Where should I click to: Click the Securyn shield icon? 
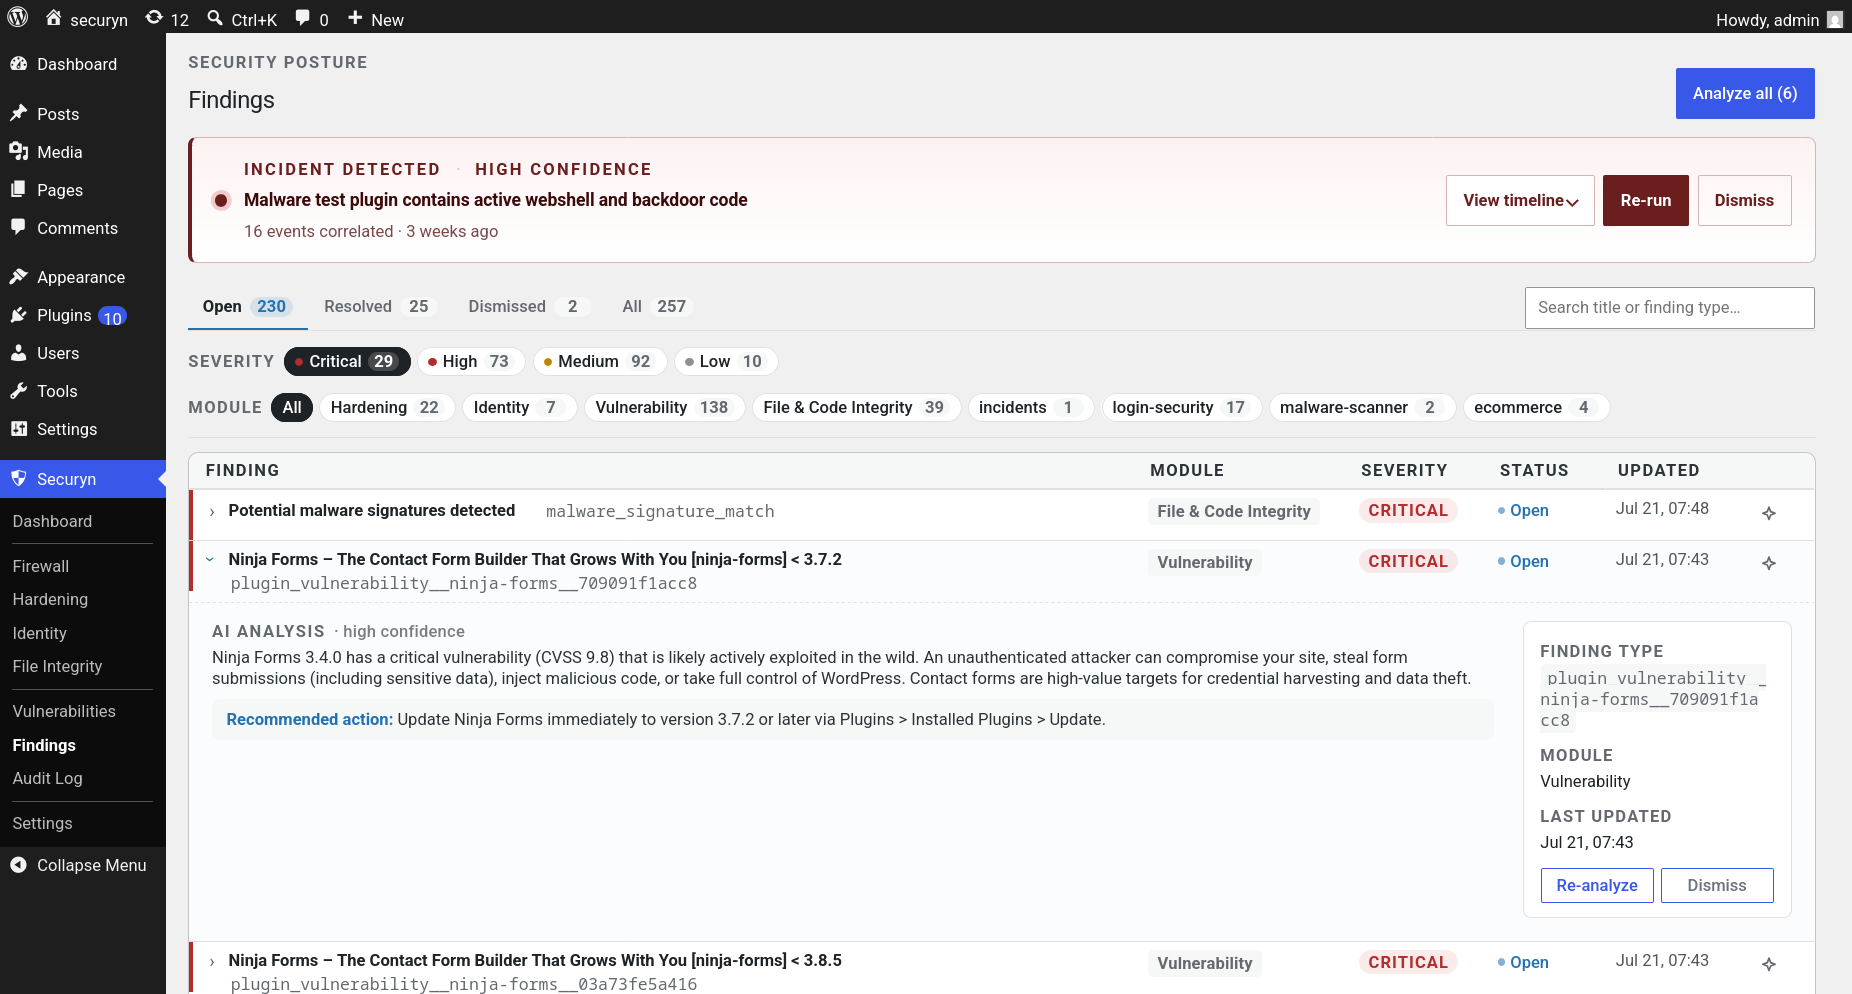pos(18,479)
